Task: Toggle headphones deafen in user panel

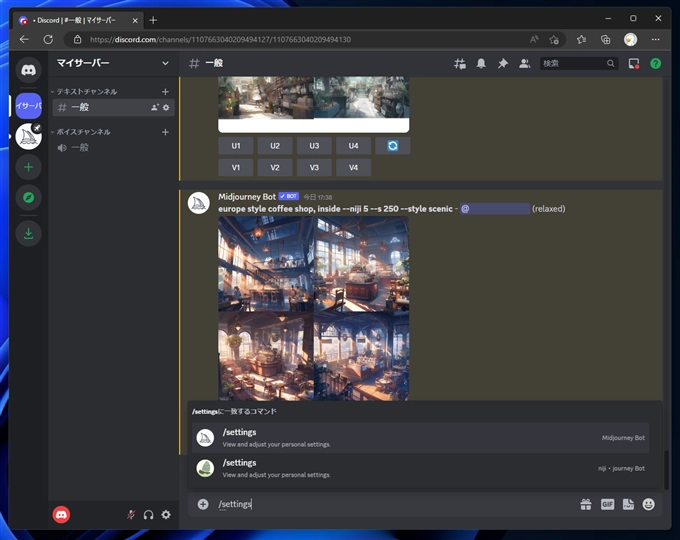Action: coord(148,514)
